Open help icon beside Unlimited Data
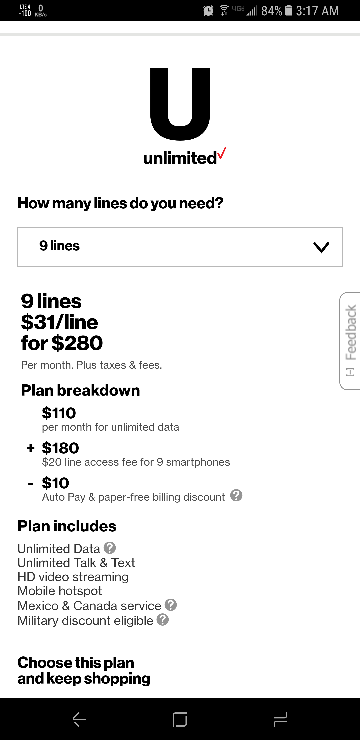 tap(110, 548)
